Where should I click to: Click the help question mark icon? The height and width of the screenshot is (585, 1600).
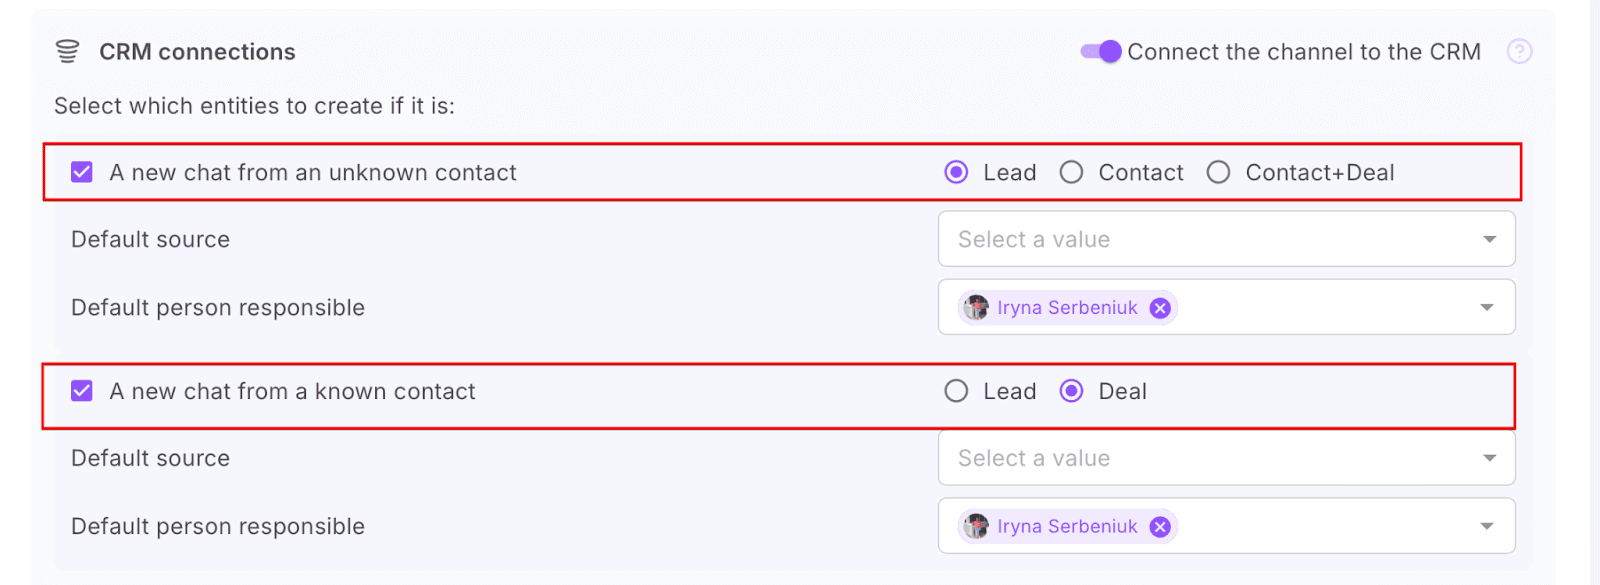[x=1519, y=52]
